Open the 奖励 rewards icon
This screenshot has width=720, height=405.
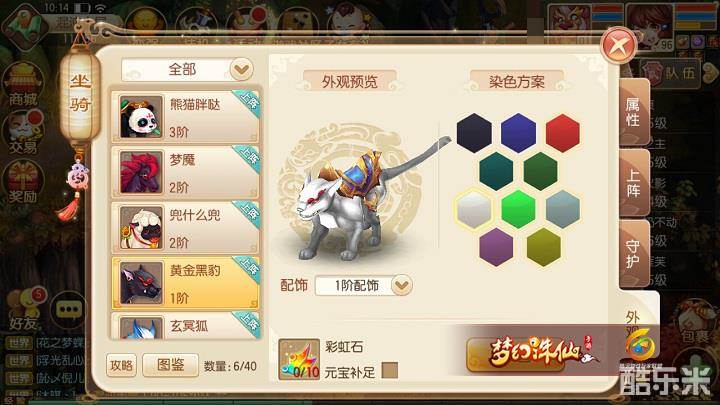pos(23,183)
